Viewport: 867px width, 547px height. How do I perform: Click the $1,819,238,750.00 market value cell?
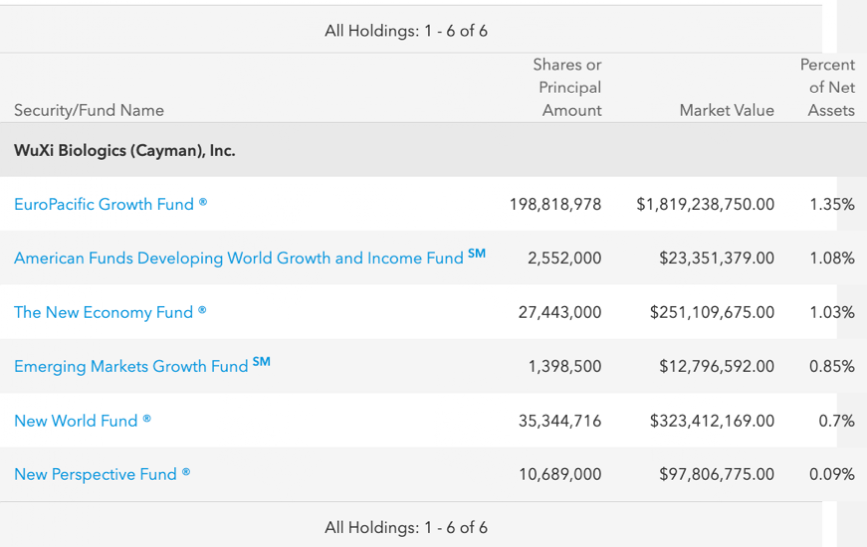[705, 204]
